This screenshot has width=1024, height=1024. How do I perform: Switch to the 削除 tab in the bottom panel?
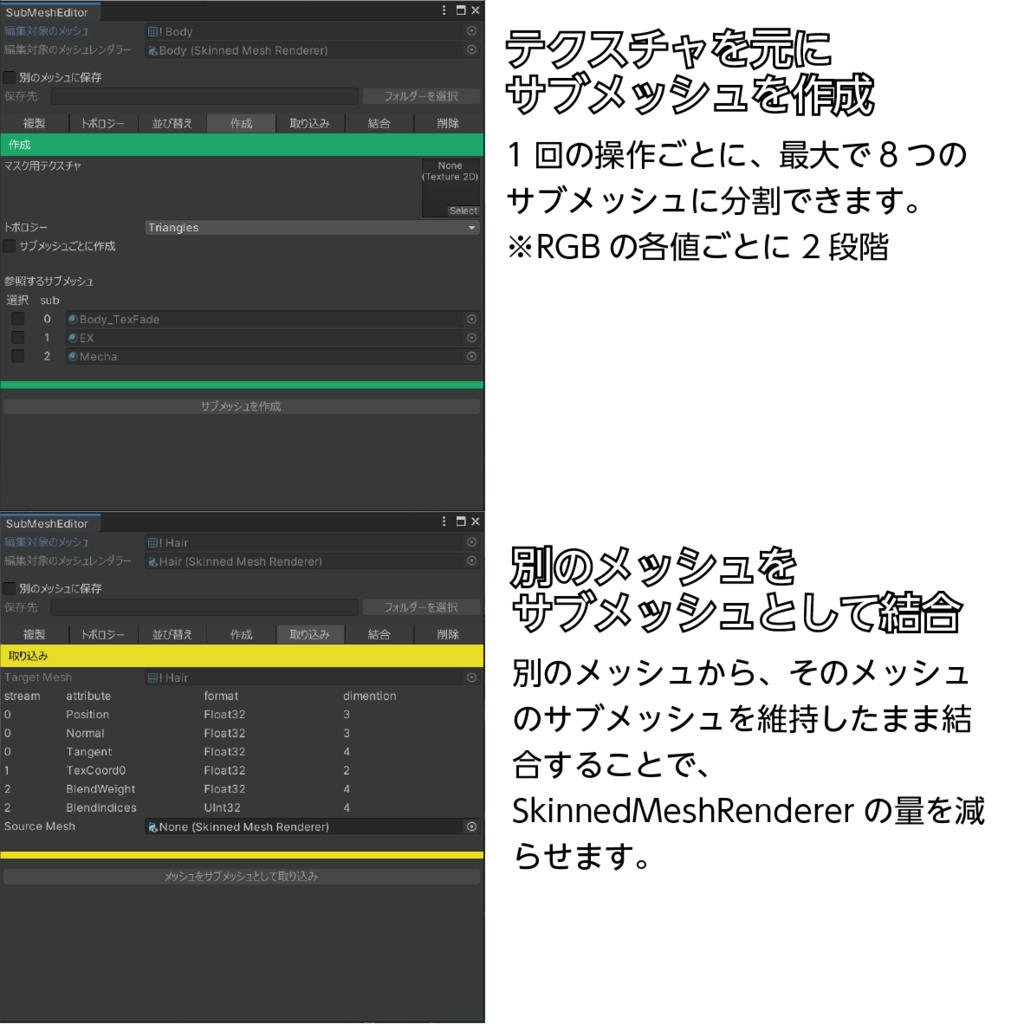[x=448, y=633]
